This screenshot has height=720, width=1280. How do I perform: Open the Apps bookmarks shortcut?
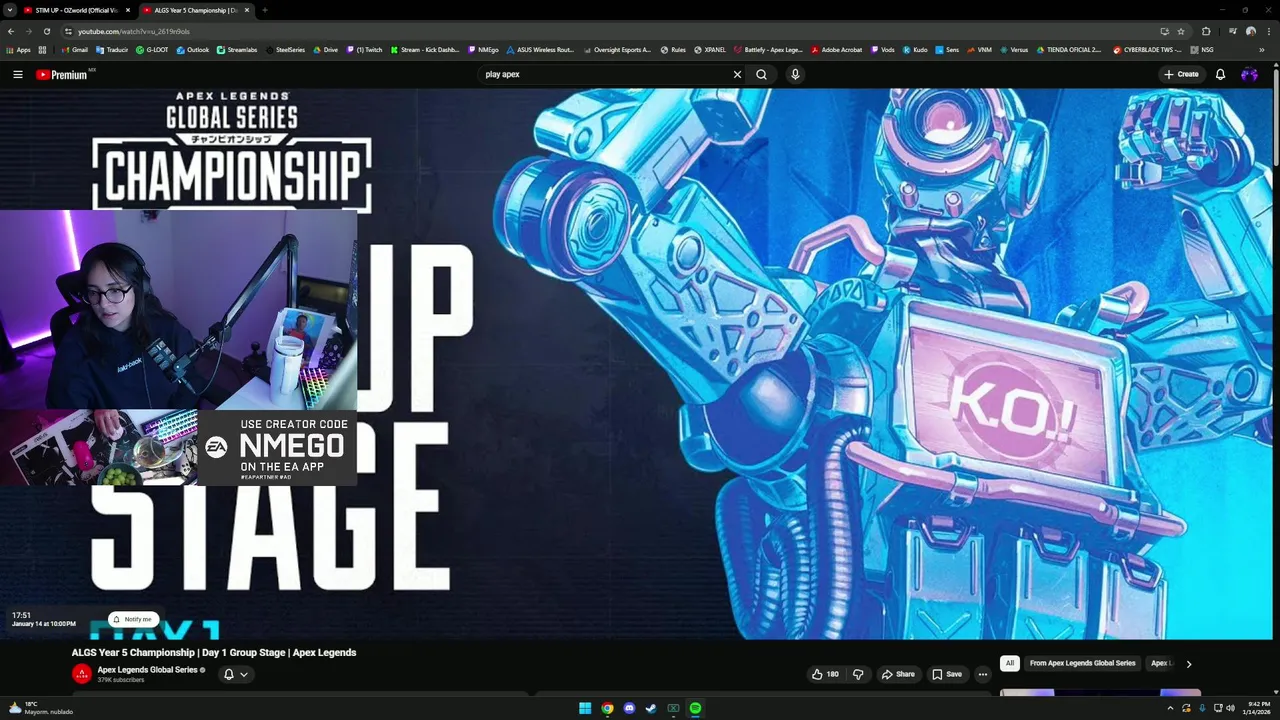coord(18,49)
